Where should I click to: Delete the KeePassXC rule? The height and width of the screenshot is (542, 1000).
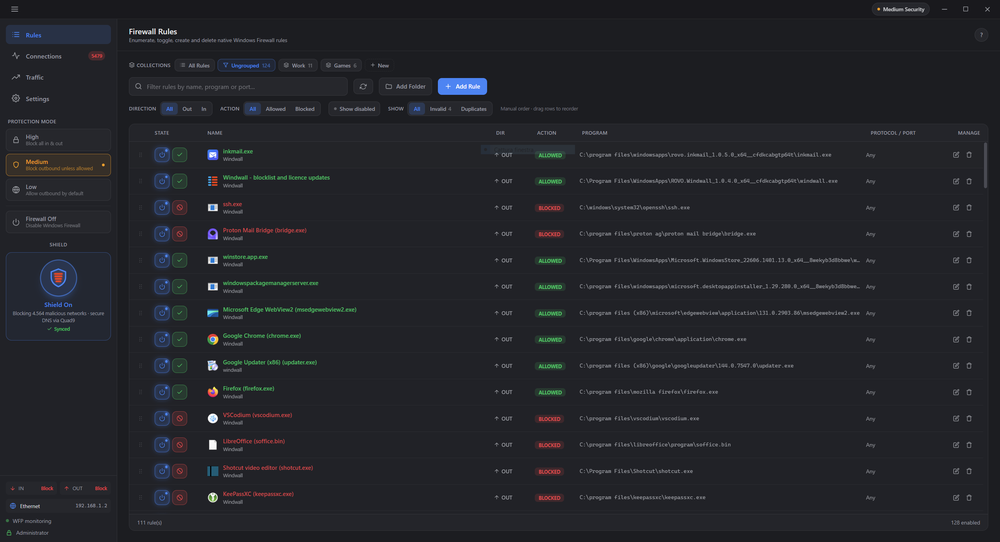click(x=969, y=497)
